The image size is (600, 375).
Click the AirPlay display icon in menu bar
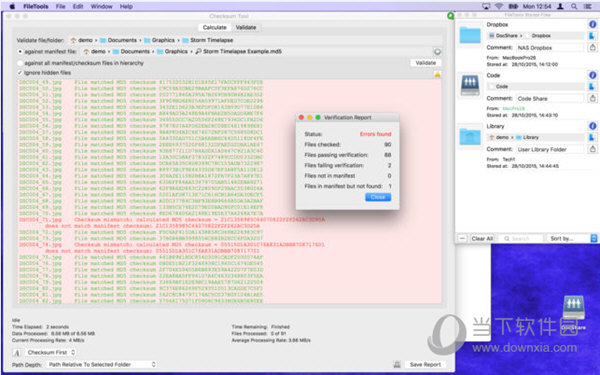tap(486, 6)
